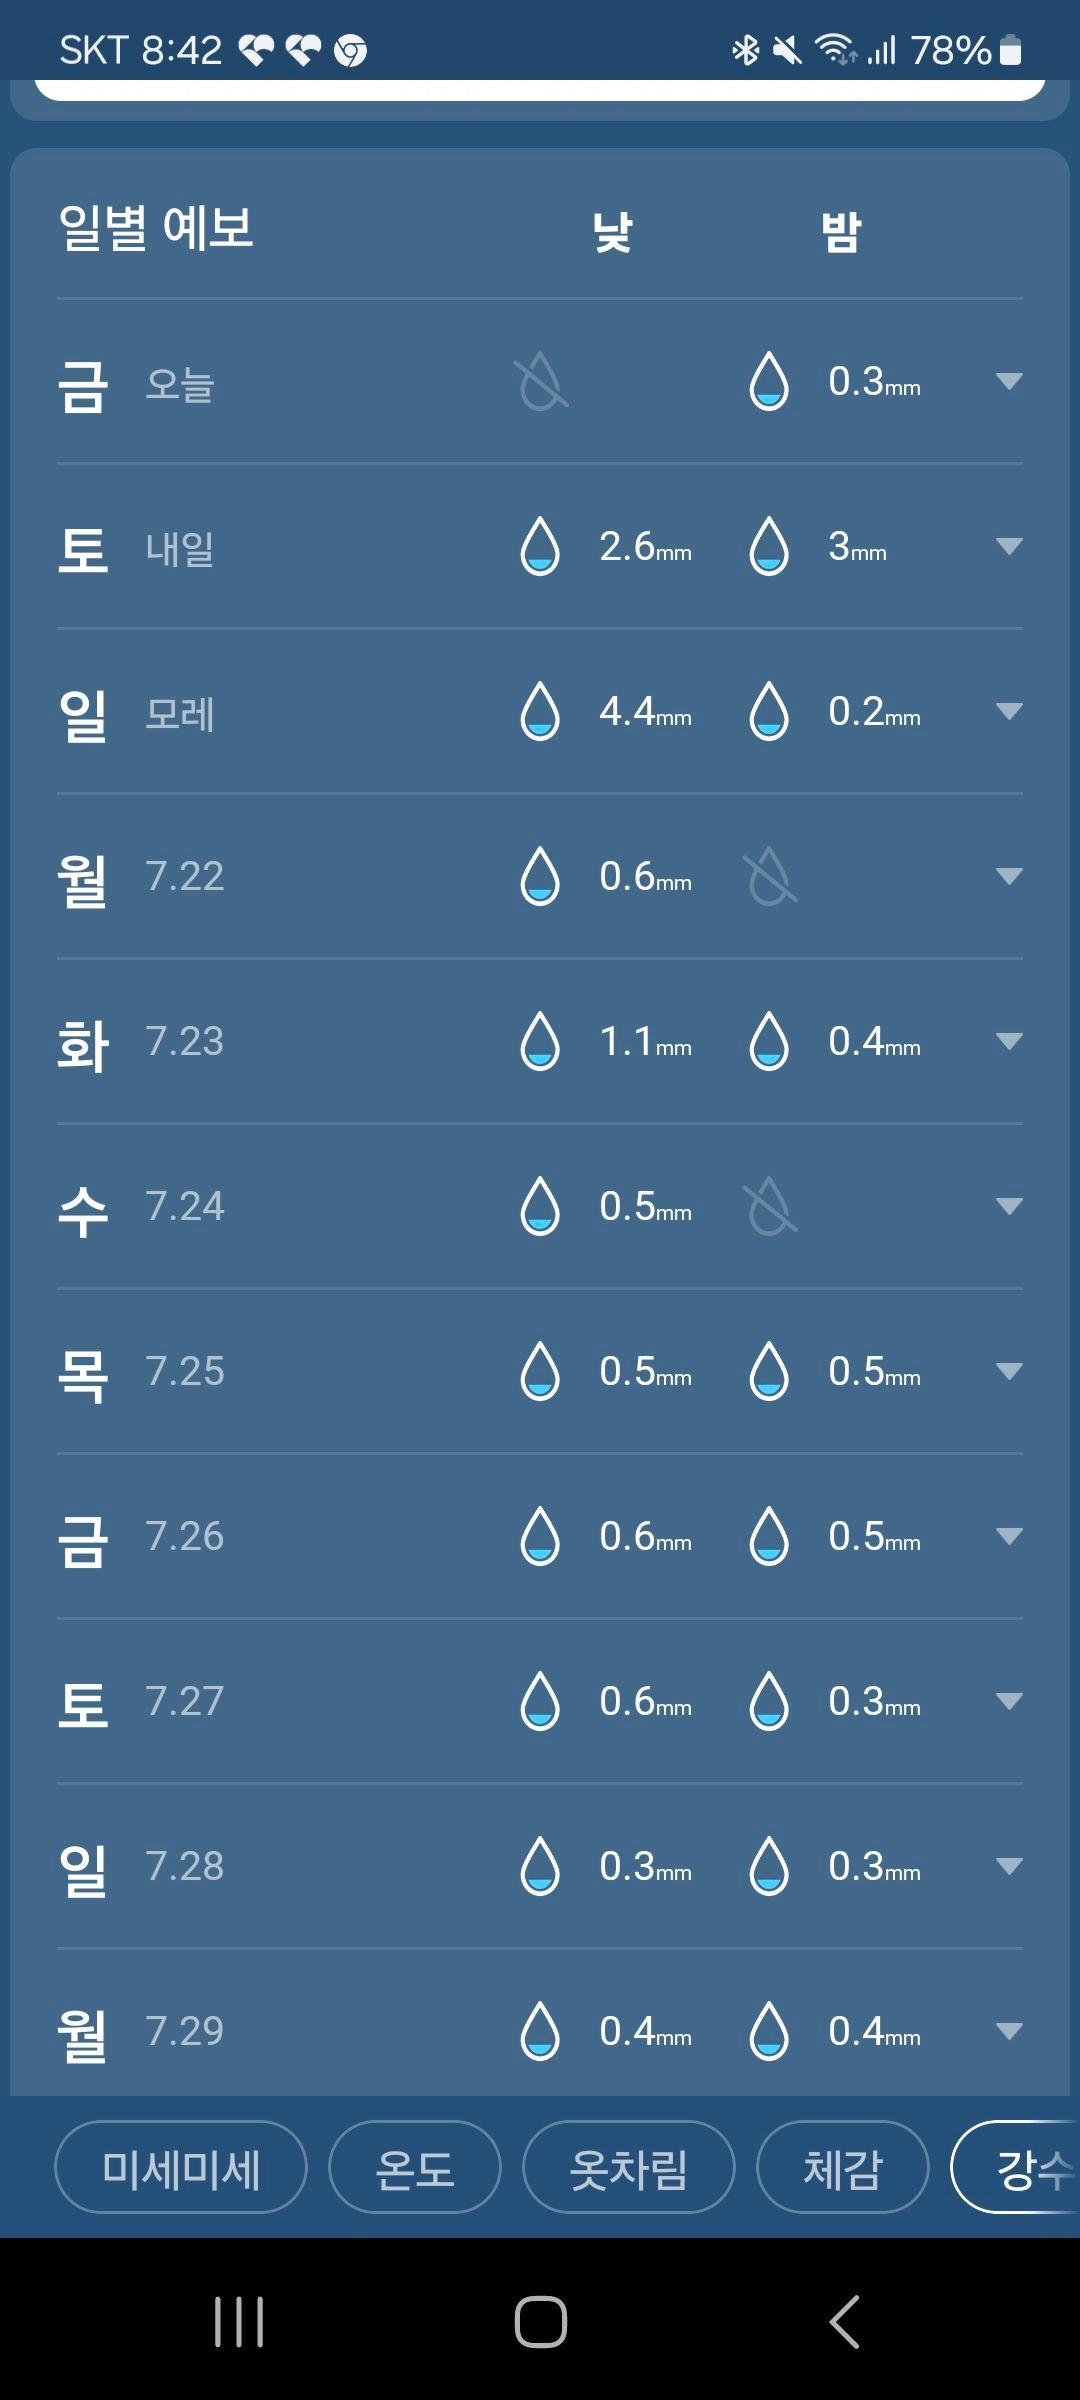Select the 체감 button
This screenshot has width=1080, height=2400.
843,2167
